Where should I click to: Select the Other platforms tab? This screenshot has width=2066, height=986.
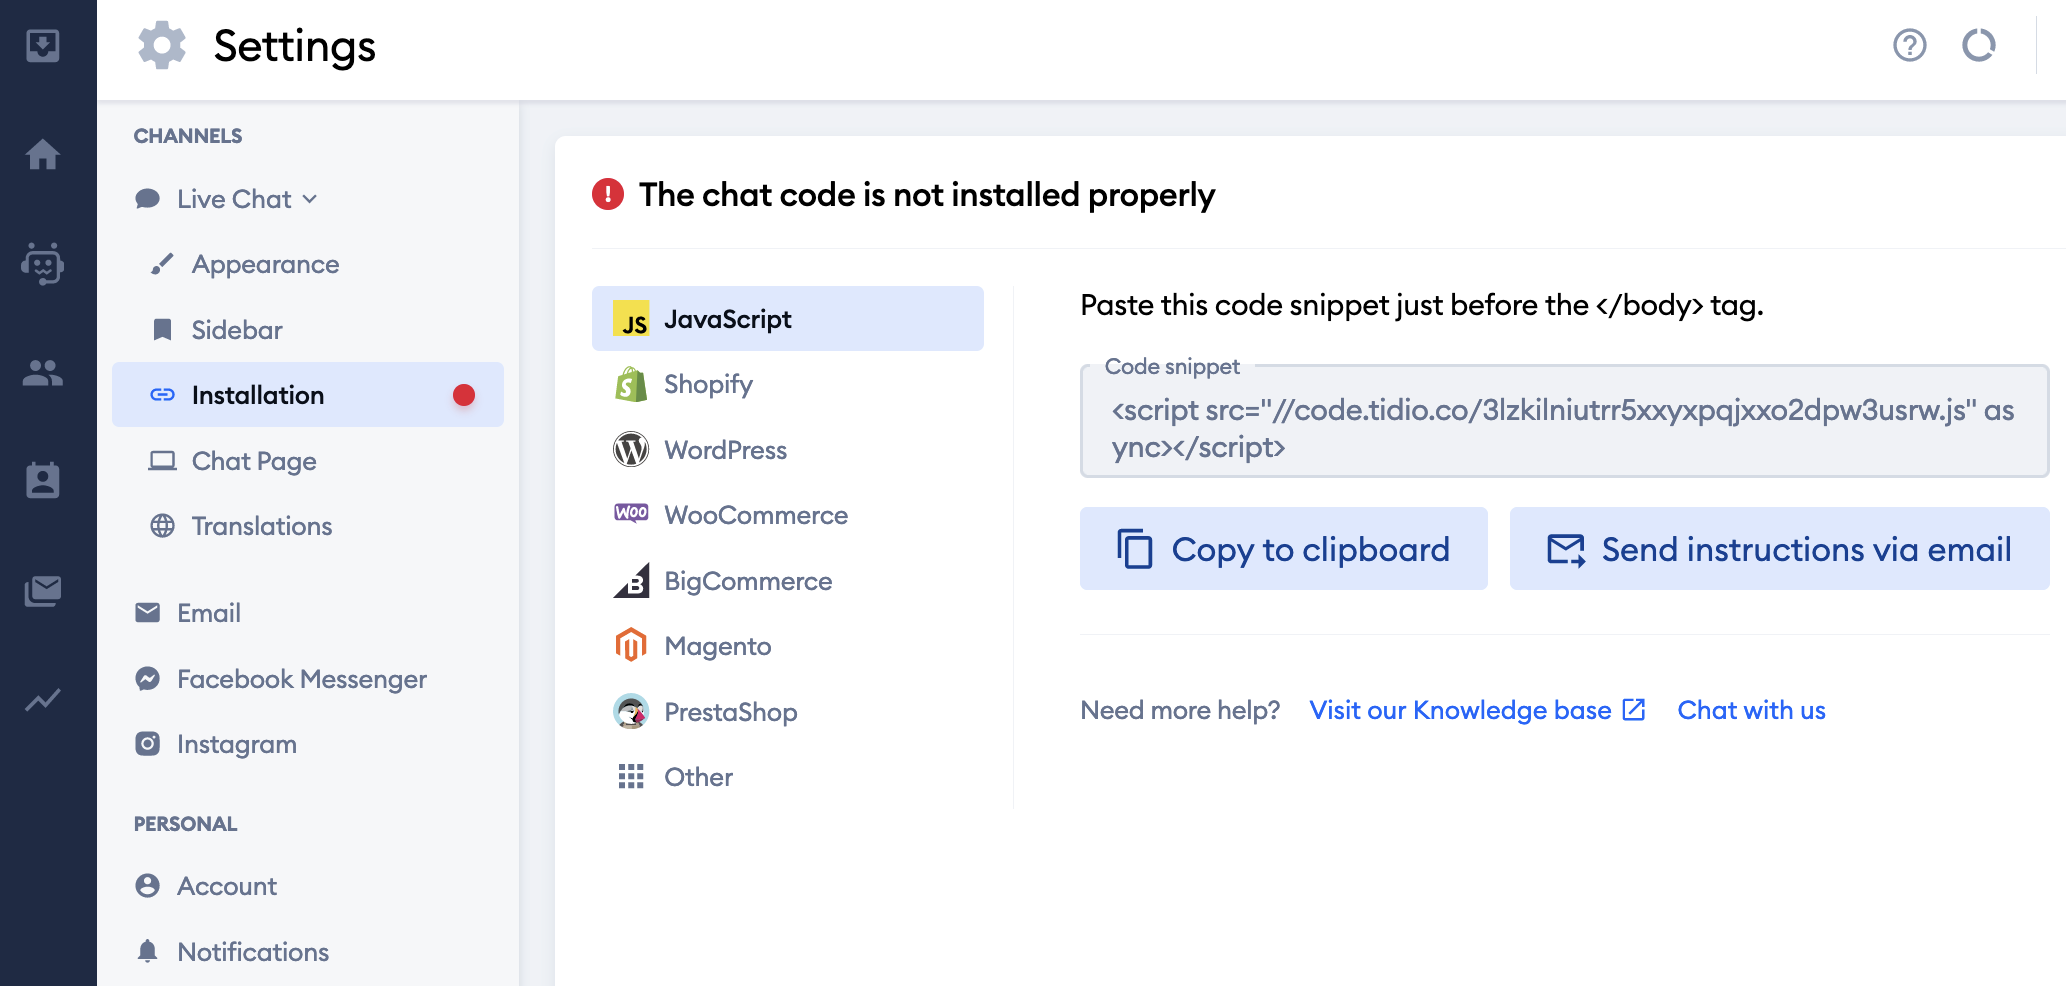point(788,777)
